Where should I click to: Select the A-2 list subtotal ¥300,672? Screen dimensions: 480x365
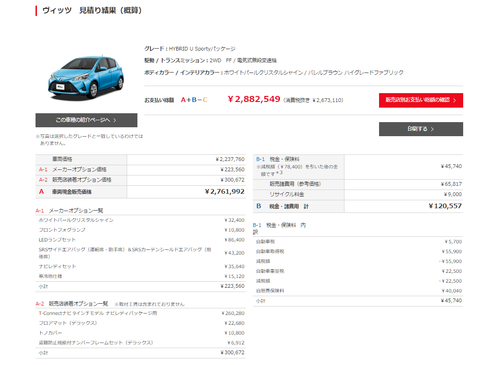click(232, 353)
